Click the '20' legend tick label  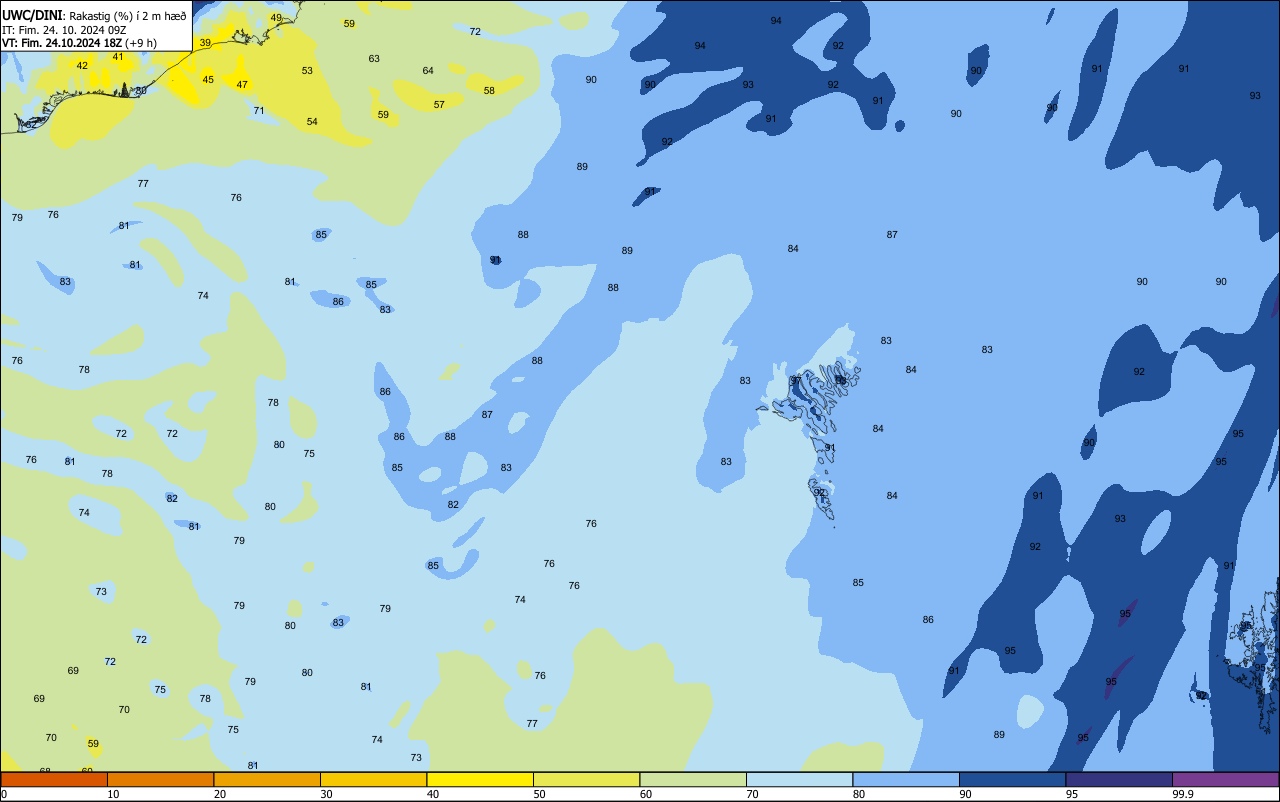[x=220, y=794]
